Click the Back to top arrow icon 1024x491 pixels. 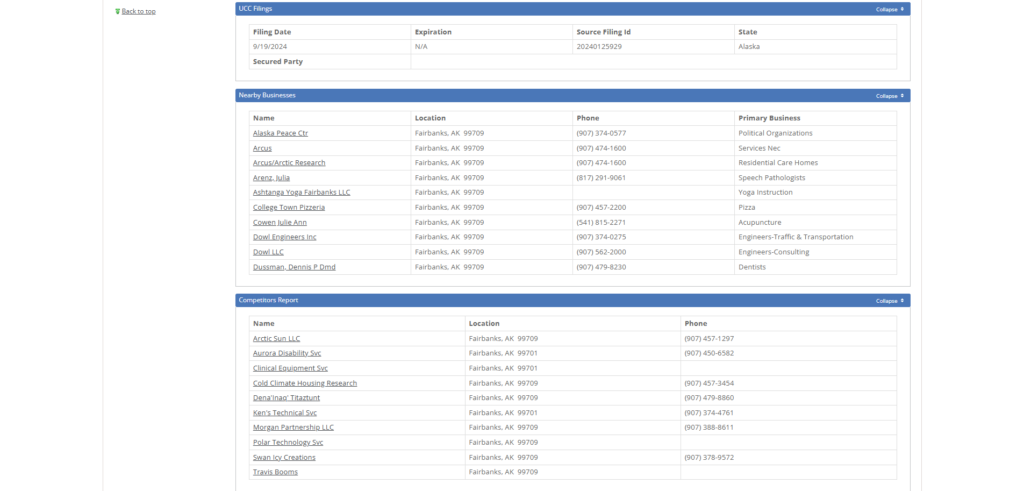[x=117, y=11]
